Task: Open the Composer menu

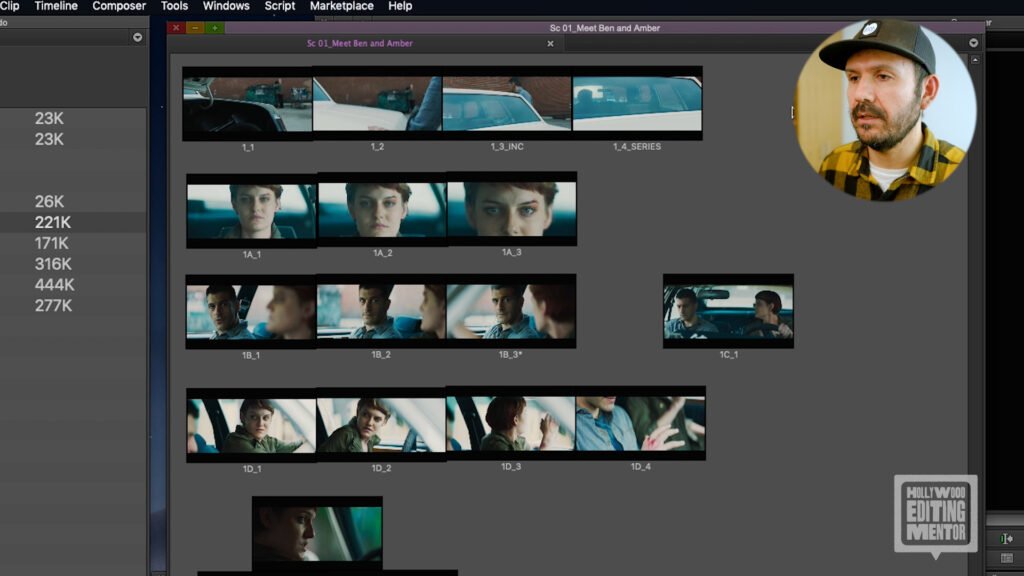Action: (119, 6)
